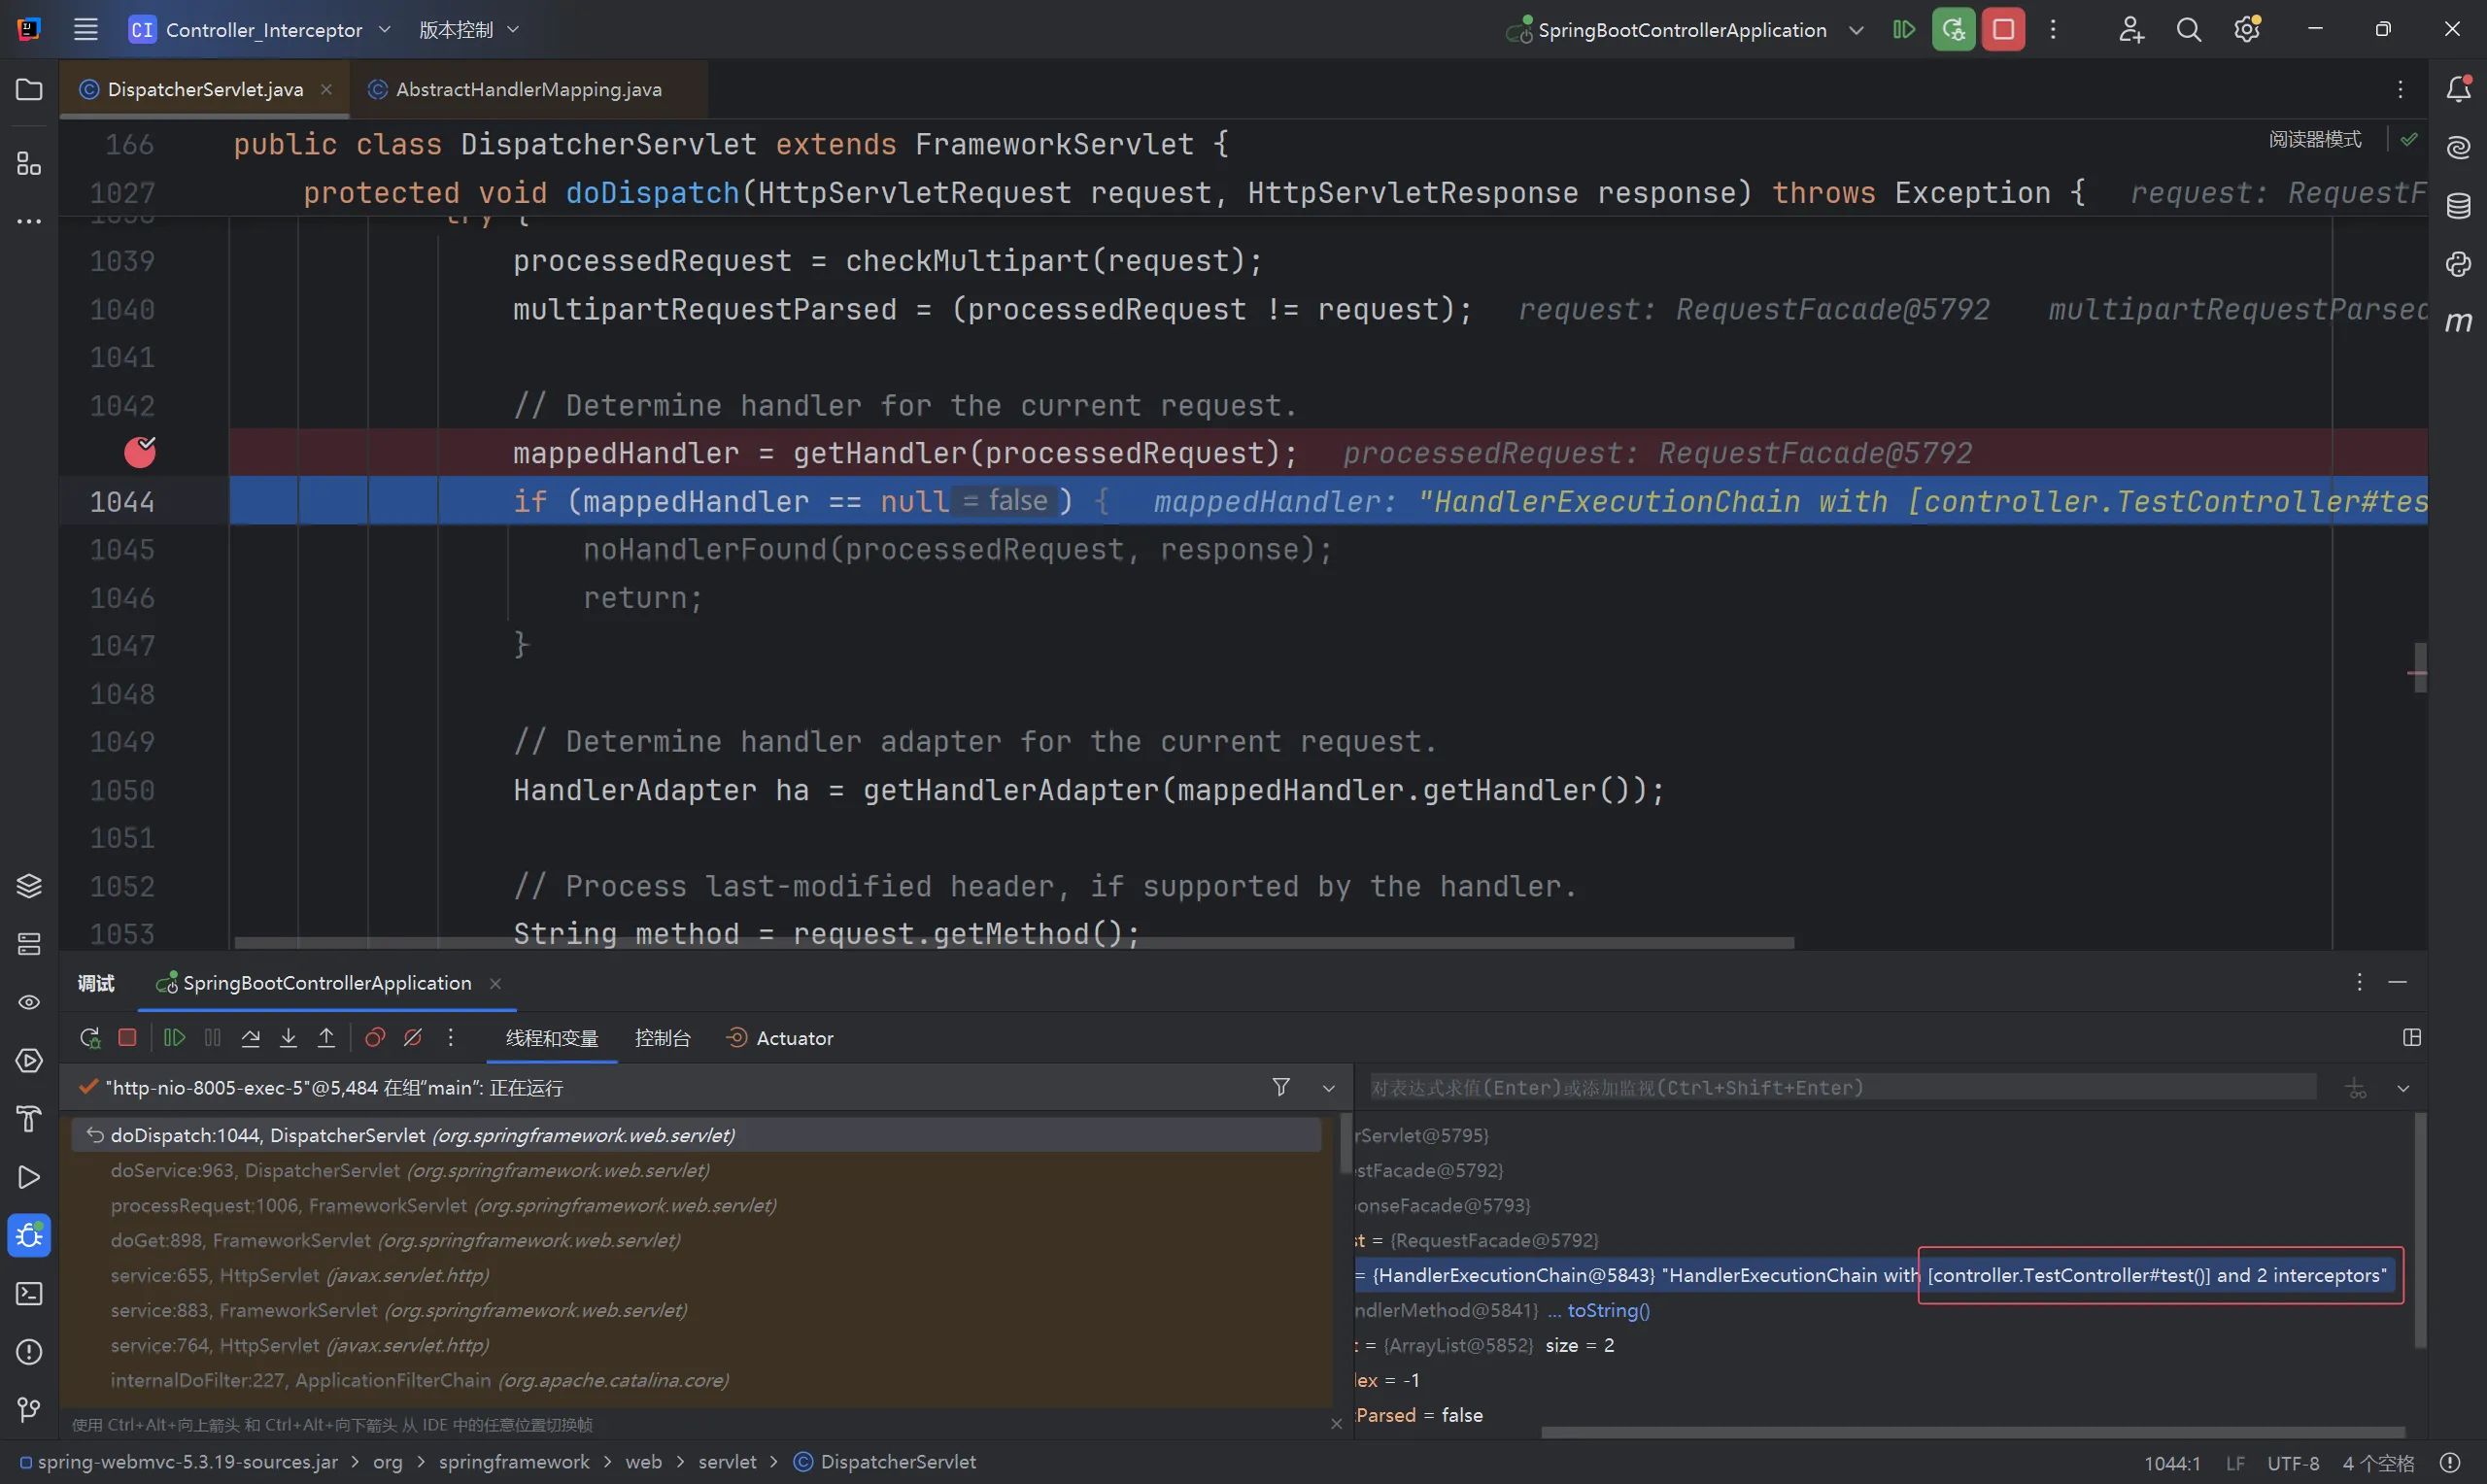Image resolution: width=2487 pixels, height=1484 pixels.
Task: Open run configuration SpringBootControllerApplication dropdown
Action: pos(1685,29)
